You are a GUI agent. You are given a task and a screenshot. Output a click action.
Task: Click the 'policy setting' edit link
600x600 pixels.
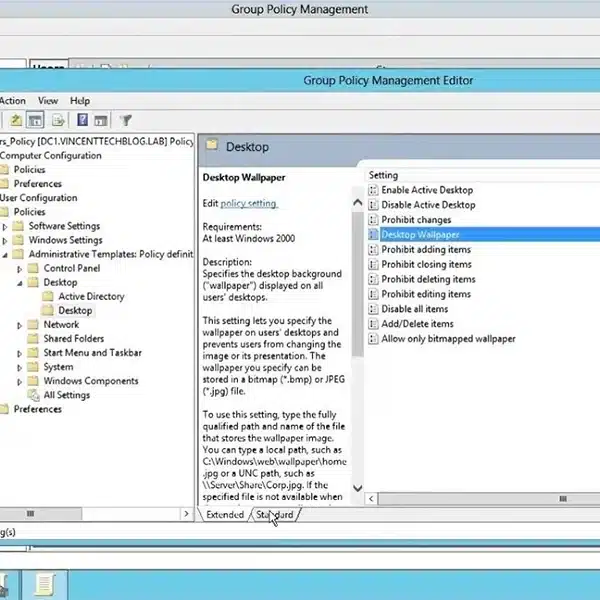coord(248,204)
